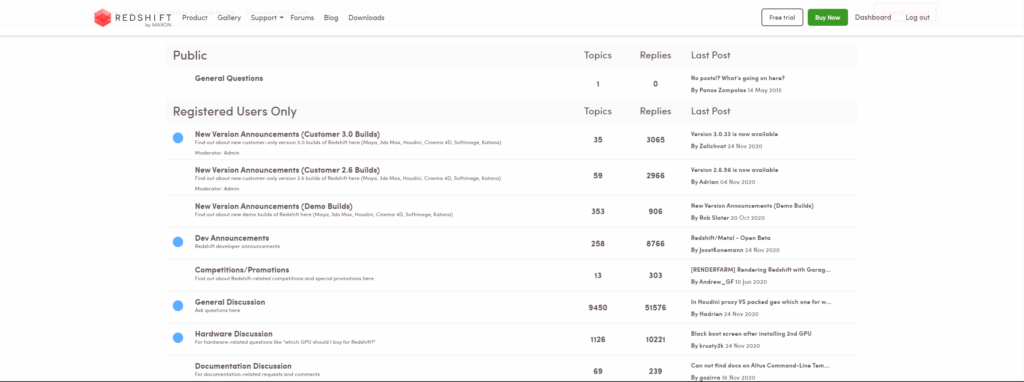
Task: Click blue unread dot beside Customer 3.0 Builds
Action: (178, 138)
